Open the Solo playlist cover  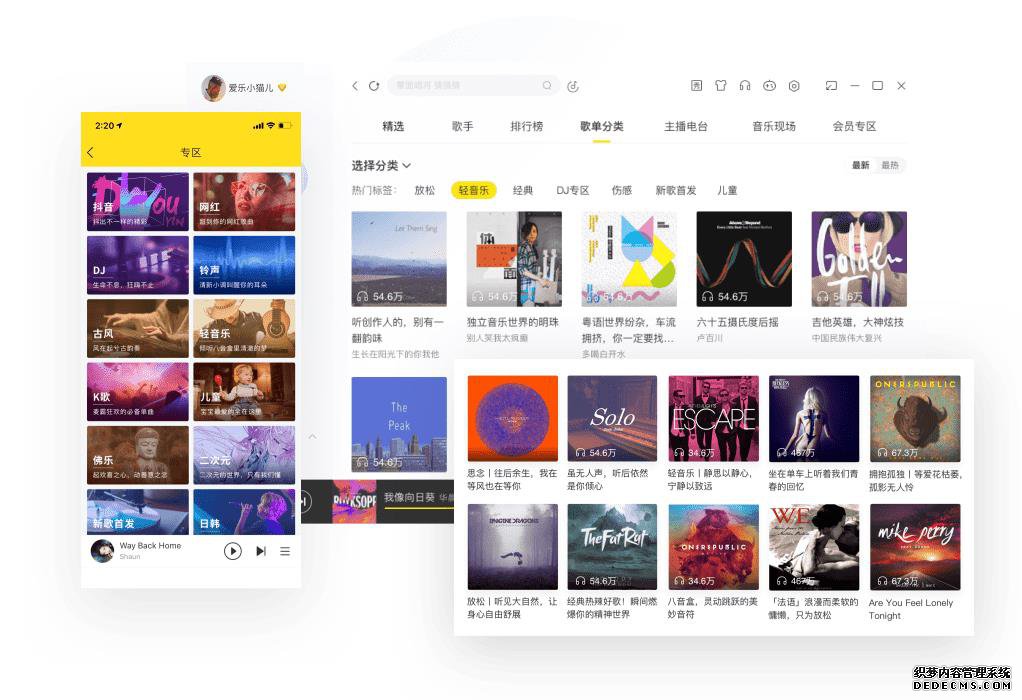(612, 418)
